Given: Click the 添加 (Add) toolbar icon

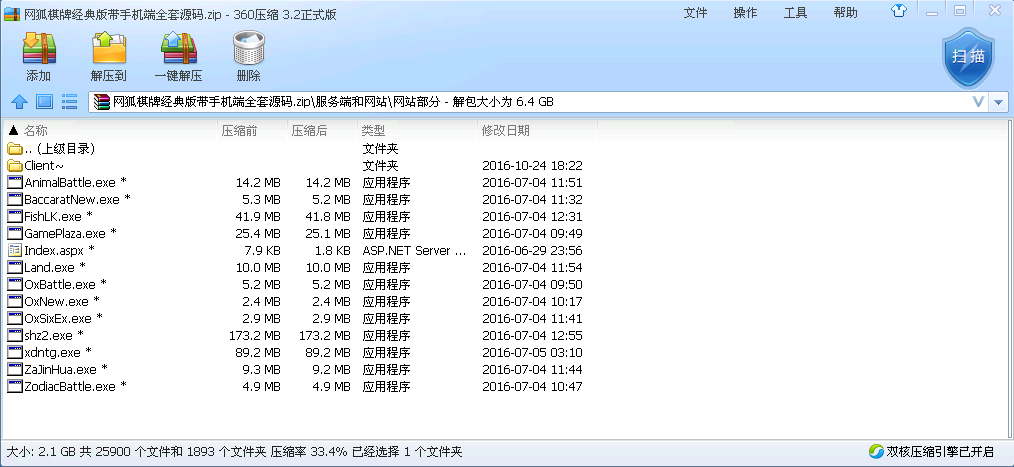Looking at the screenshot, I should (39, 56).
